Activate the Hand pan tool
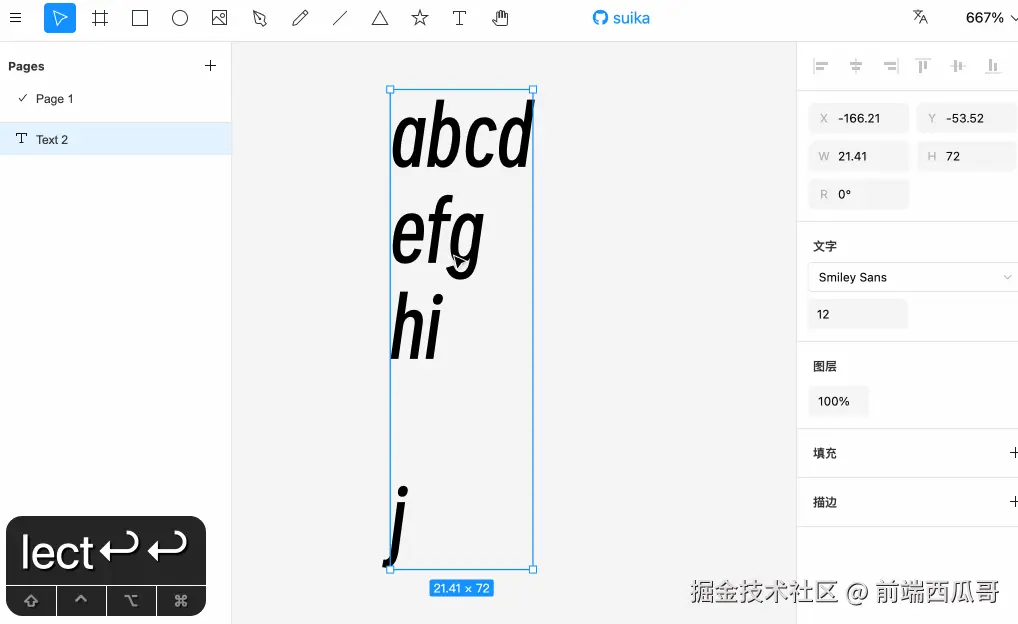 coord(500,18)
